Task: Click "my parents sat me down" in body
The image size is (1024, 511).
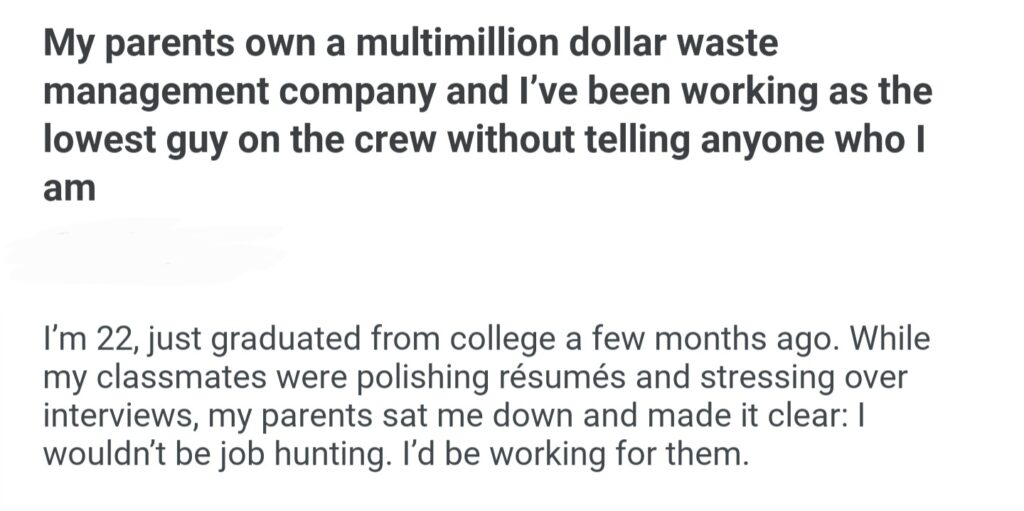Action: (381, 418)
